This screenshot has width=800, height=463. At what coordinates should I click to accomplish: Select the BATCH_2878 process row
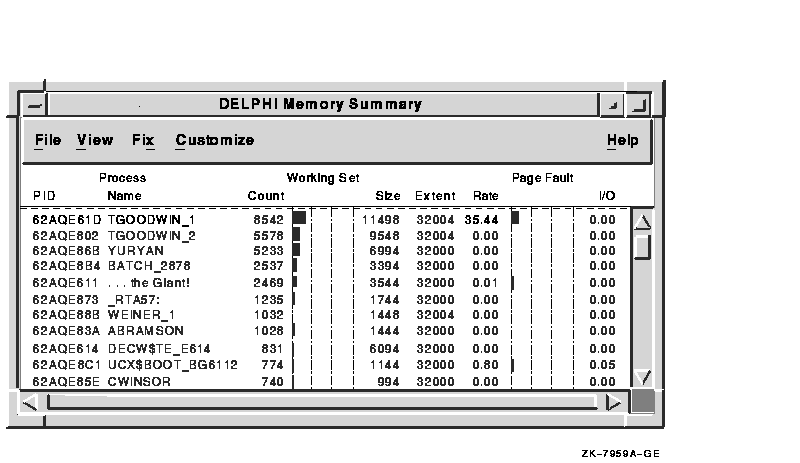click(149, 266)
